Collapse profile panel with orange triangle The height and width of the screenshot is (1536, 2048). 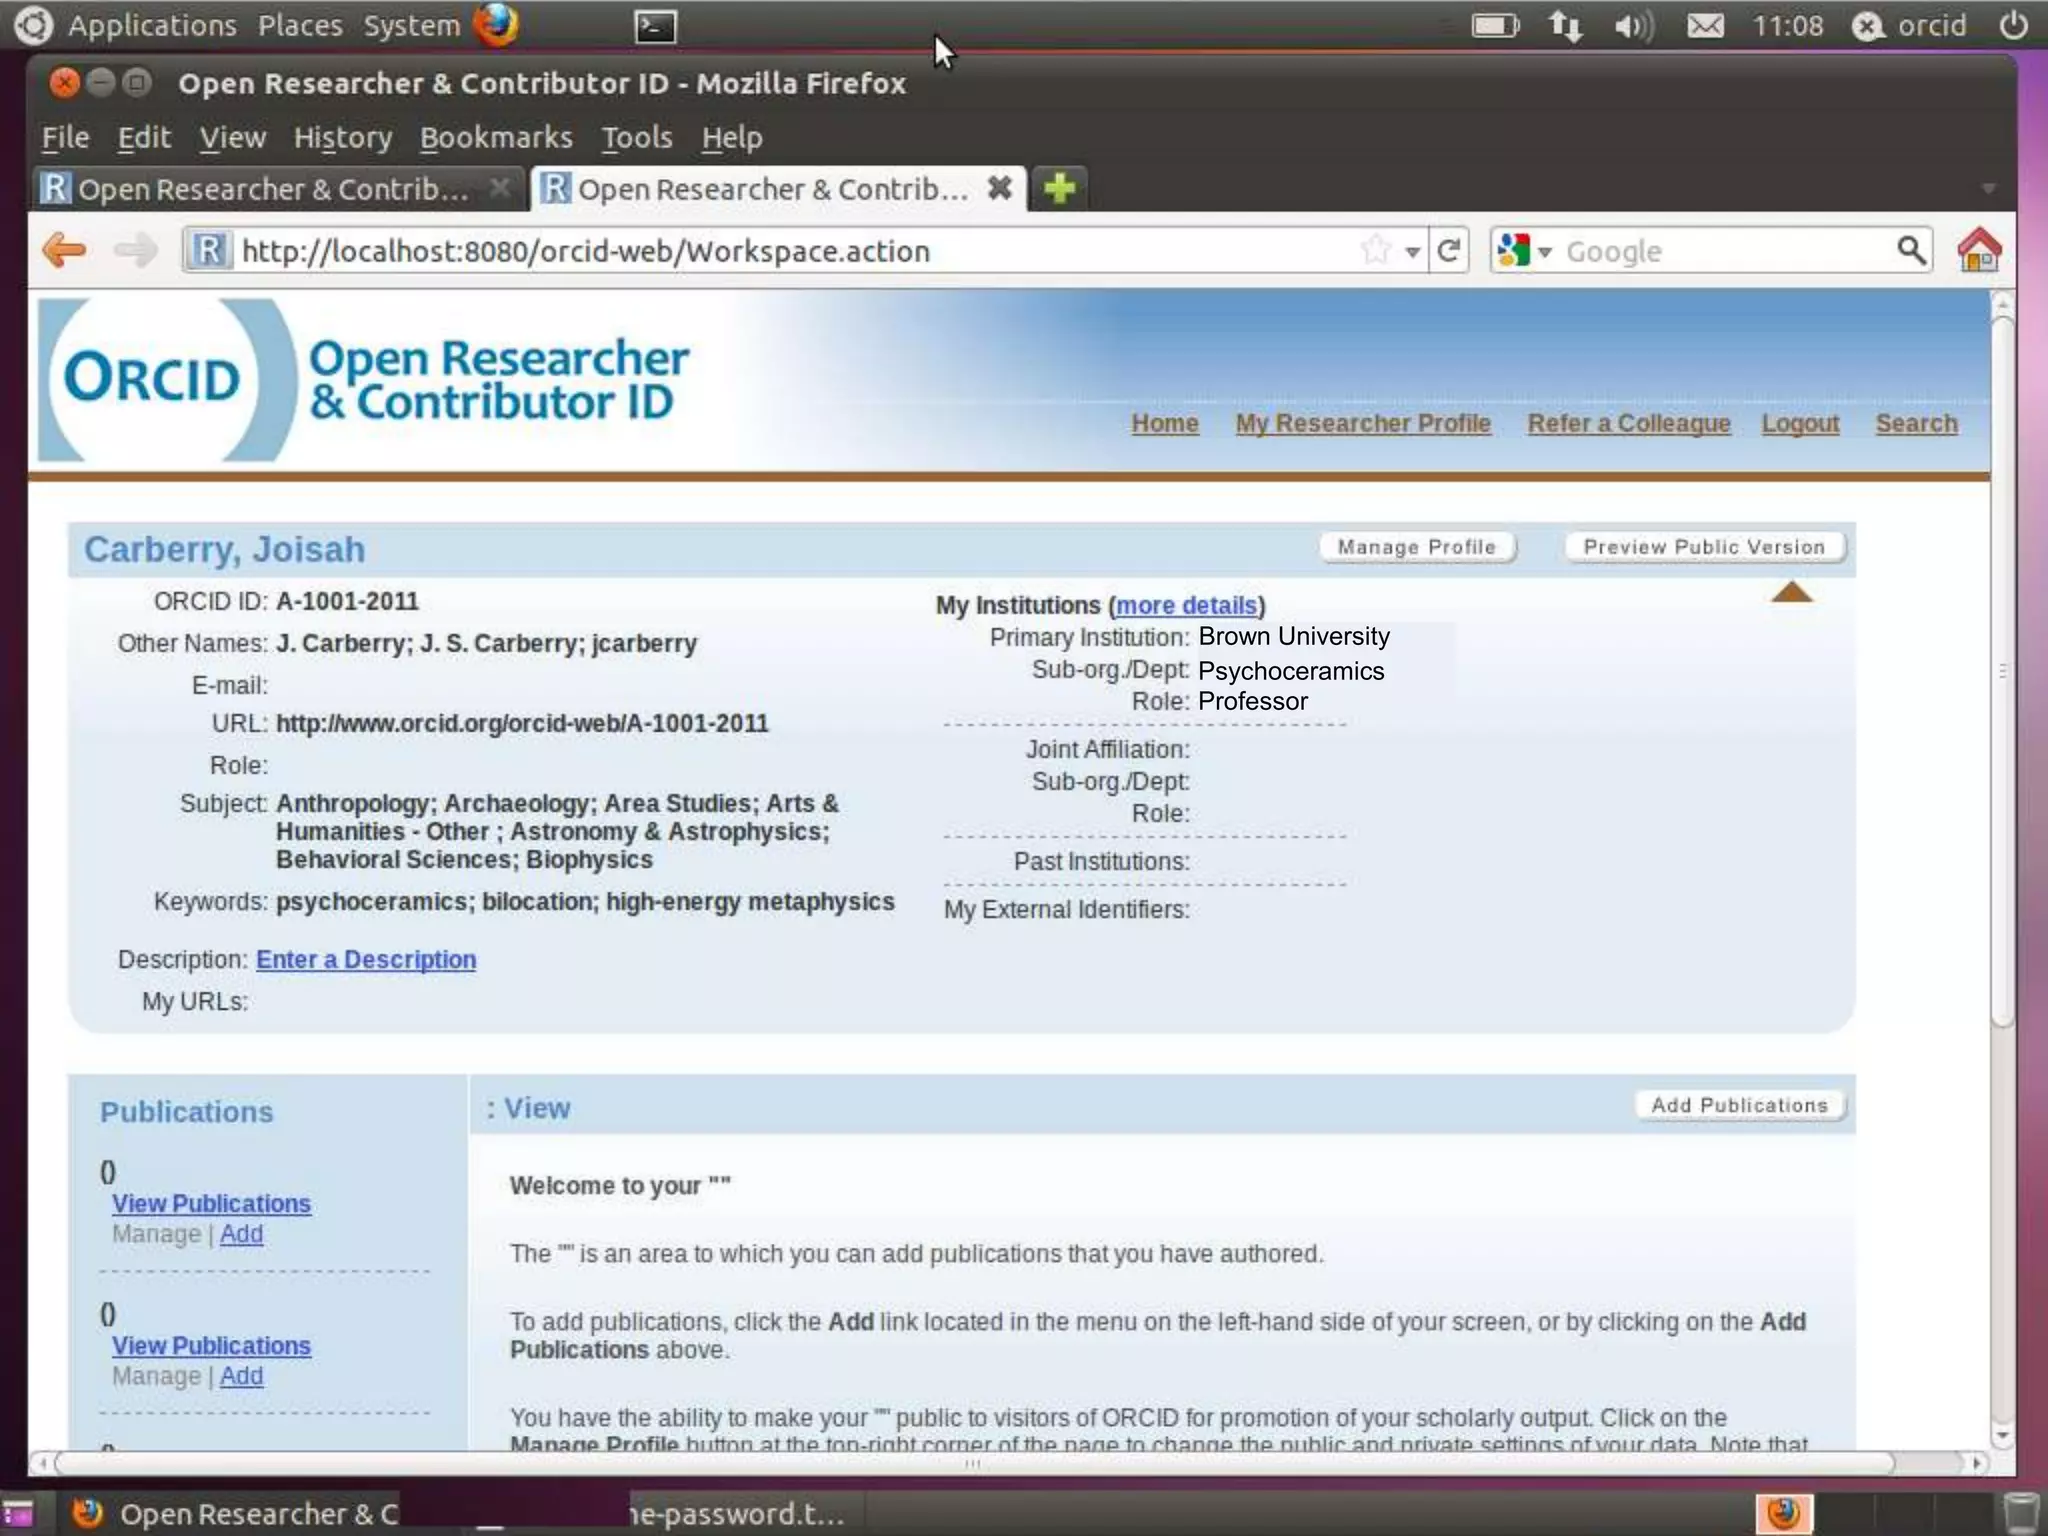coord(1791,593)
